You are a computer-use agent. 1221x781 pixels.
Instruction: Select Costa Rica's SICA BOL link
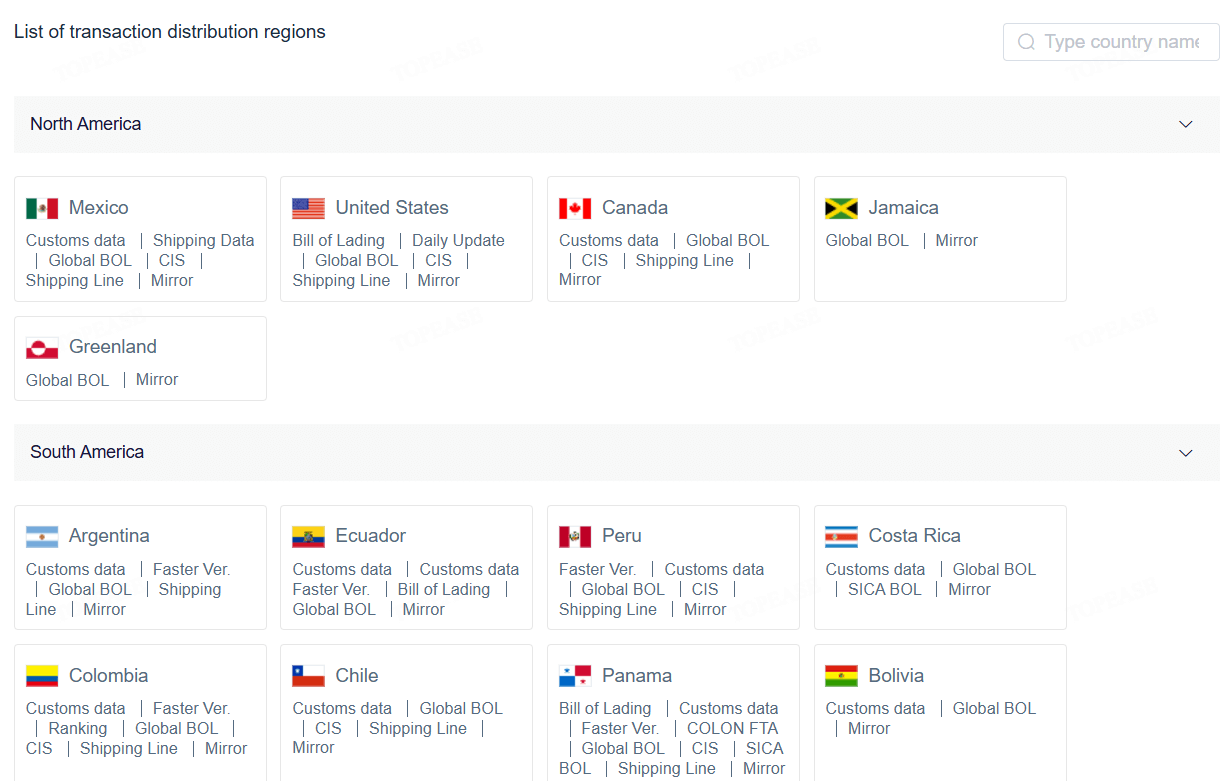[884, 589]
